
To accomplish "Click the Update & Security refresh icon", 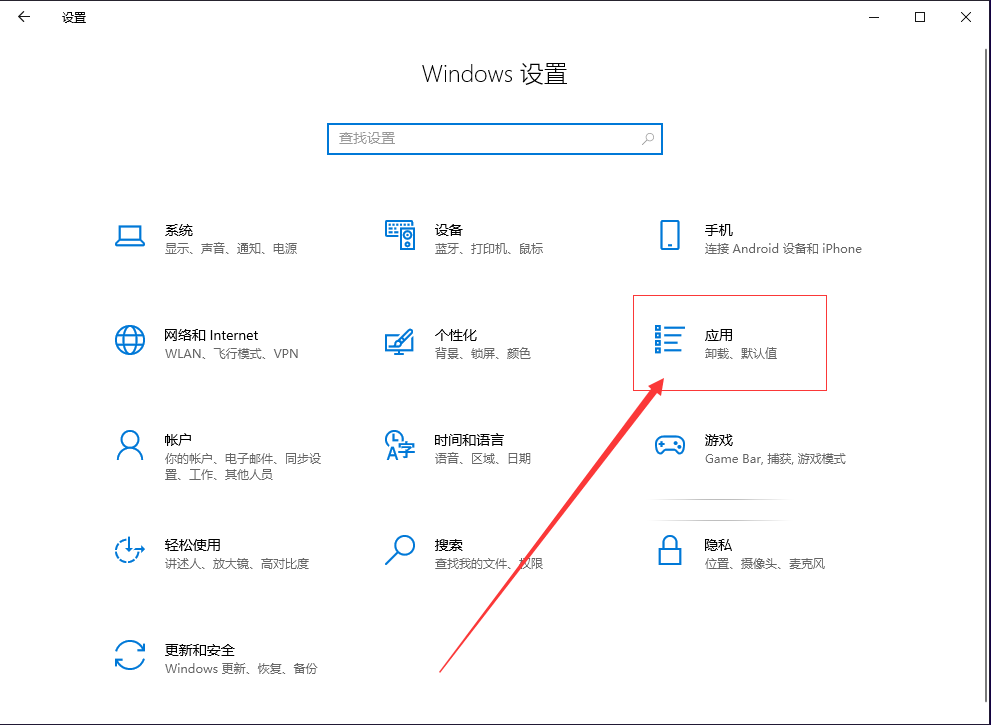I will point(130,655).
